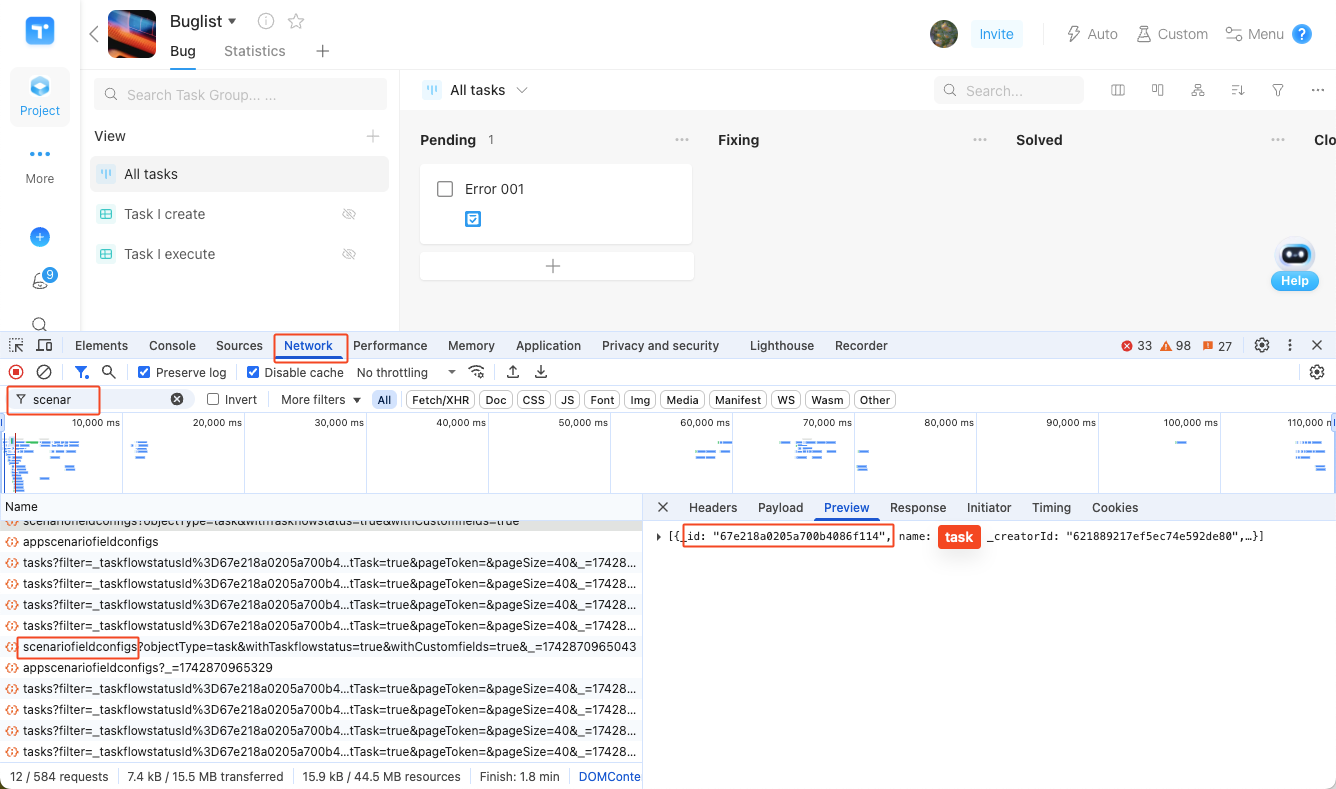Screen dimensions: 1336x789
Task: Switch to the Statistics tab
Action: (255, 51)
